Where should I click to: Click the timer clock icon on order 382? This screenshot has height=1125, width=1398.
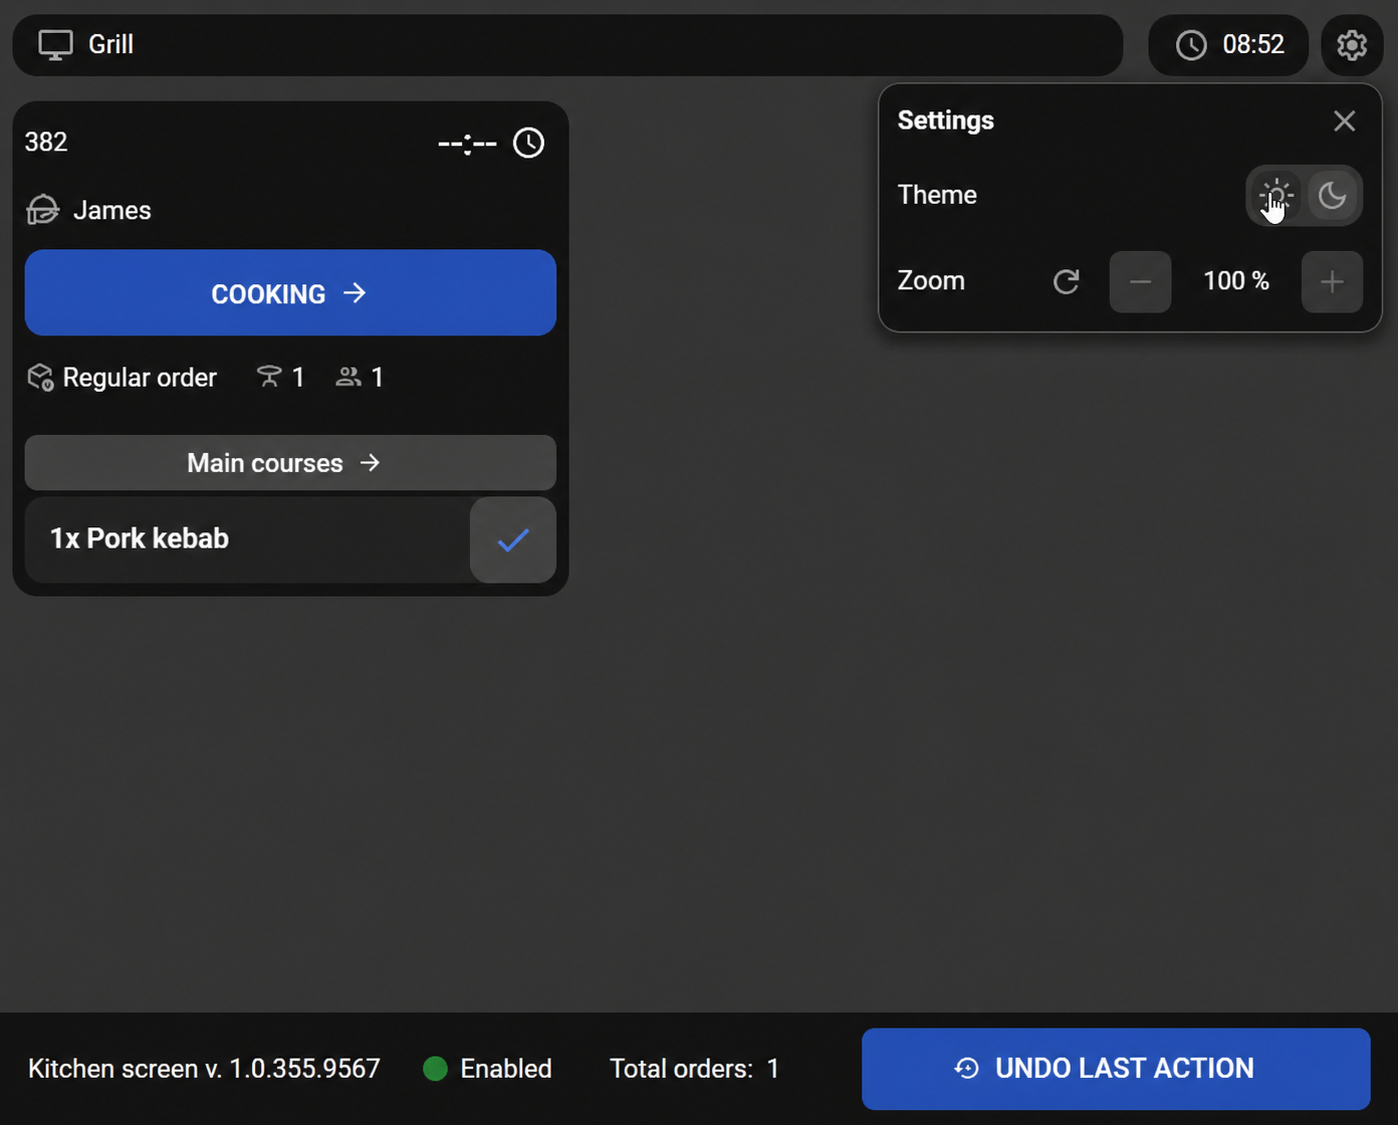(x=529, y=143)
